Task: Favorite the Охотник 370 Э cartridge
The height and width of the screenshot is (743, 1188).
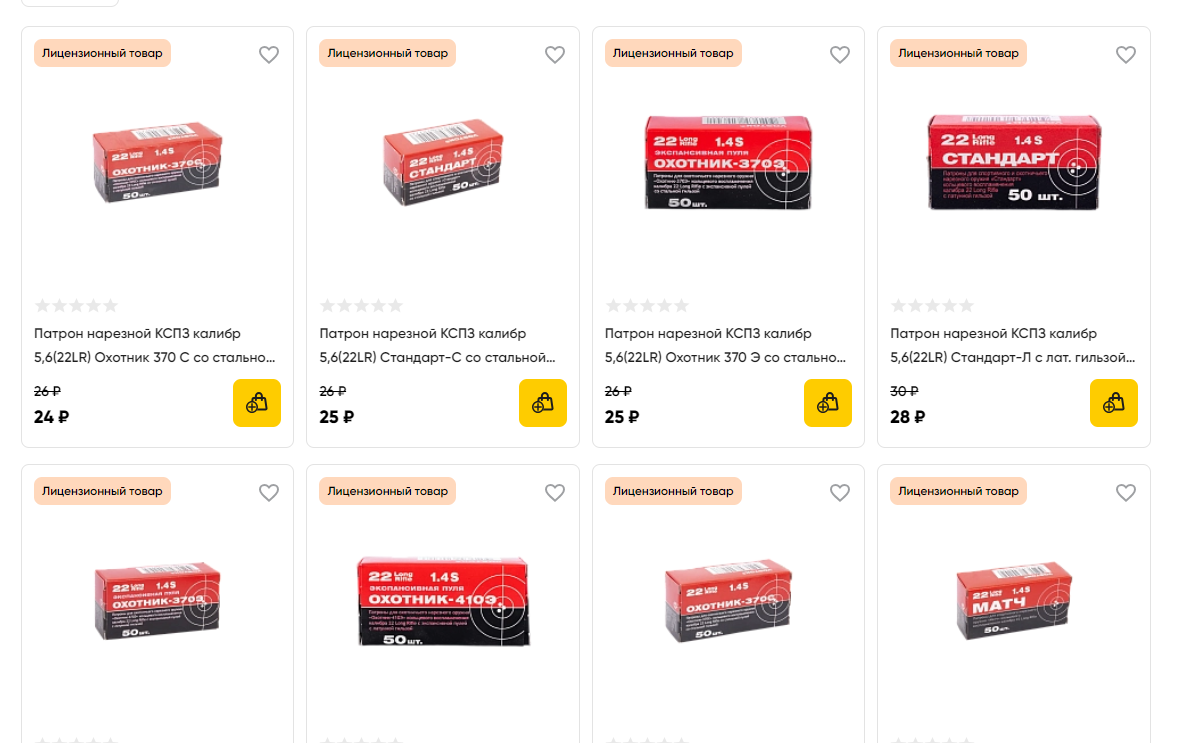Action: click(840, 55)
